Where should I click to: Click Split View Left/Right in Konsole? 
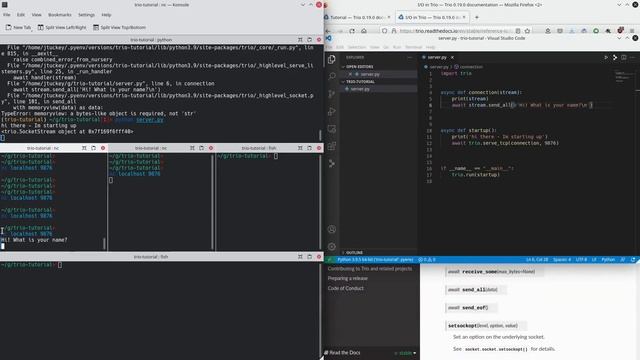[62, 27]
